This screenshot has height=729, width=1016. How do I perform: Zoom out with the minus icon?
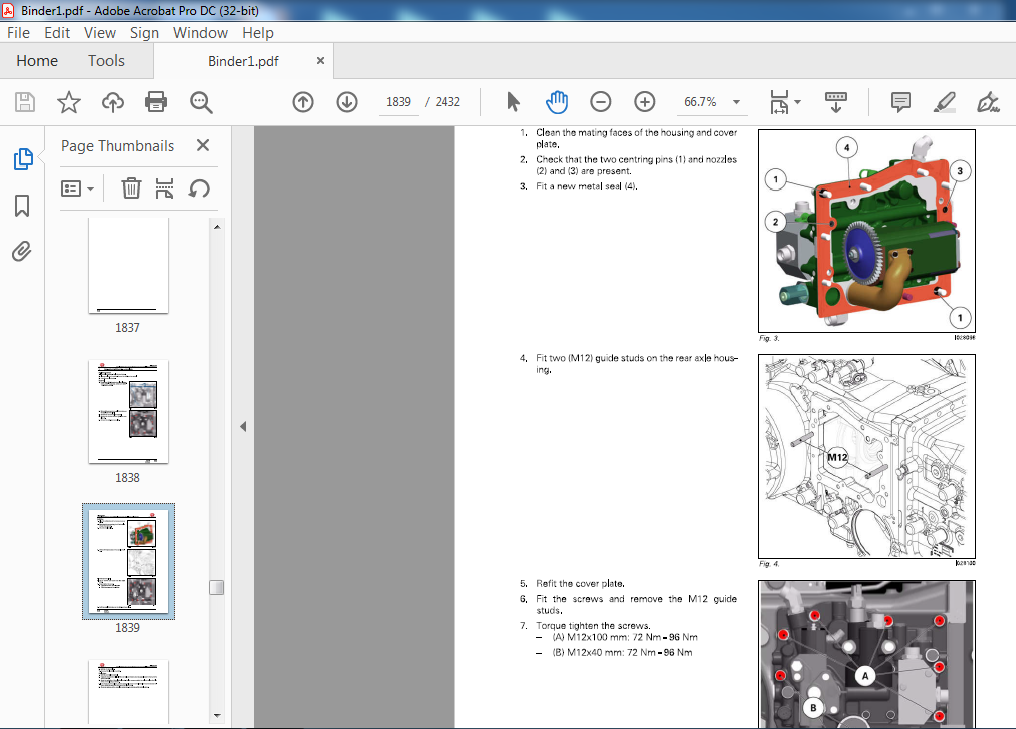click(601, 102)
